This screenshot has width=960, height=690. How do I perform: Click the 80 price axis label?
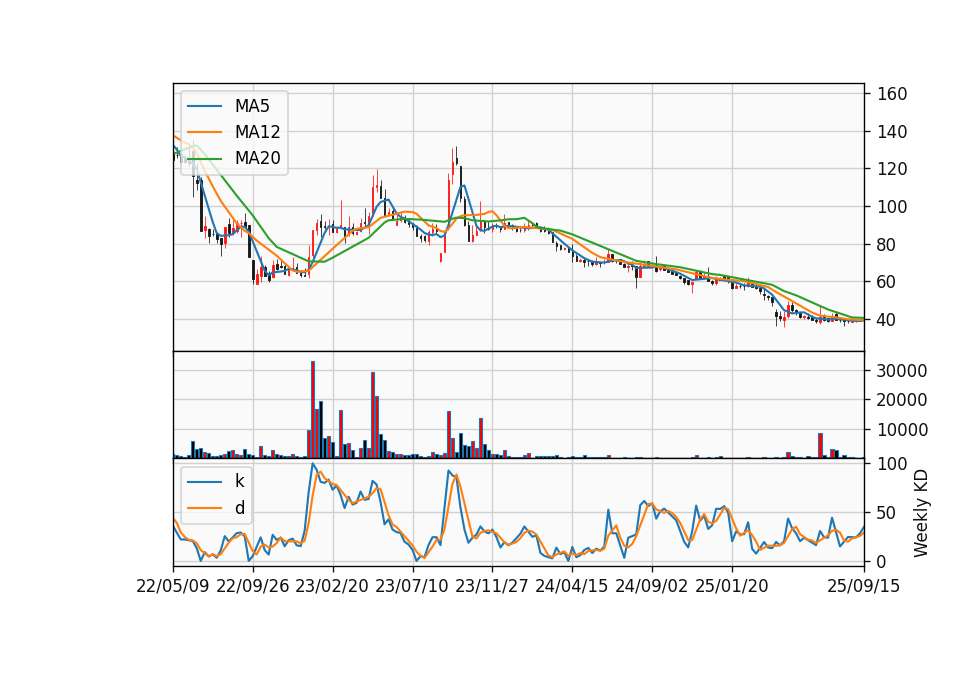887,245
